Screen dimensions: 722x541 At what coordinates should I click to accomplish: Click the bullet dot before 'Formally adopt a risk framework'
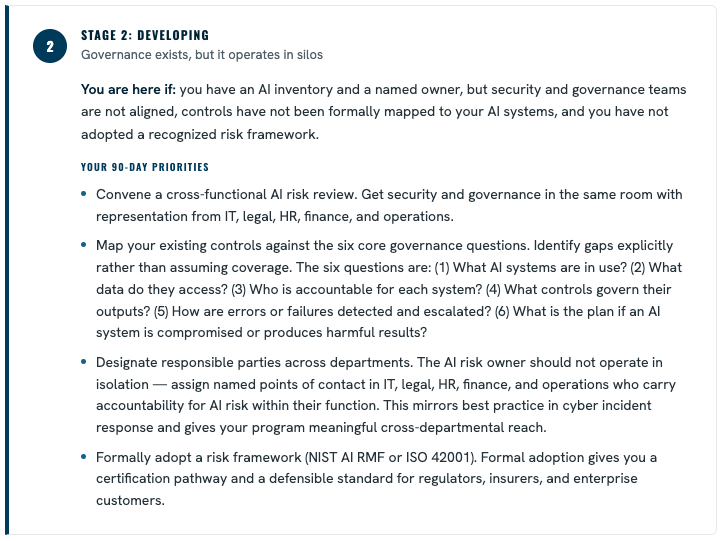[83, 457]
